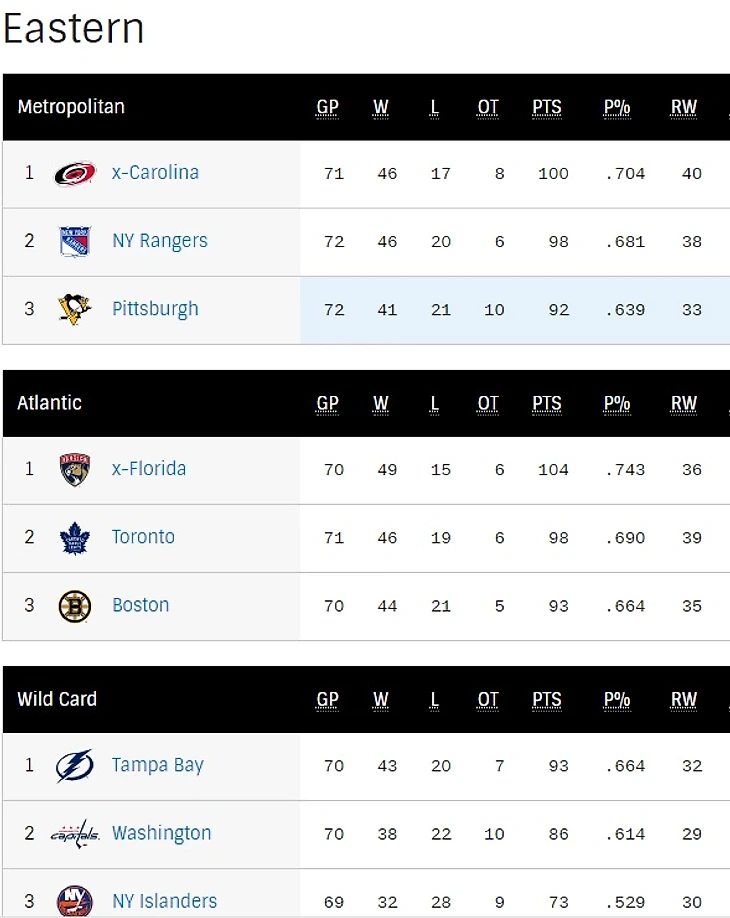Sort Atlantic table by W column

click(x=381, y=403)
